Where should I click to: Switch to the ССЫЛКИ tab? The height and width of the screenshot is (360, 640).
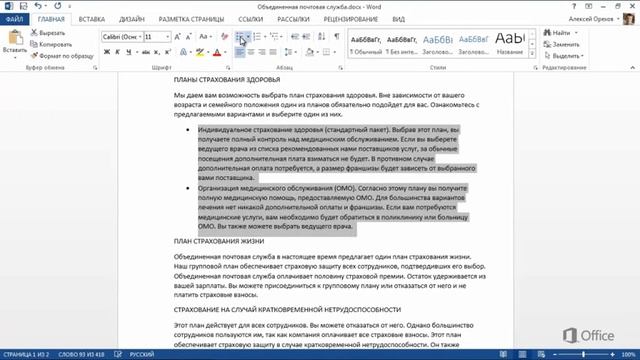tap(251, 19)
